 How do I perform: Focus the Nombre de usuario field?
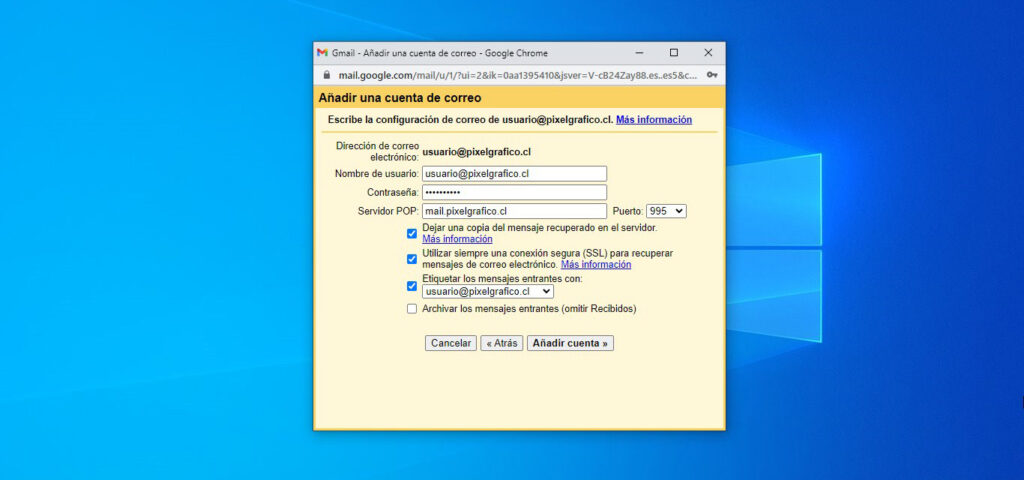514,174
